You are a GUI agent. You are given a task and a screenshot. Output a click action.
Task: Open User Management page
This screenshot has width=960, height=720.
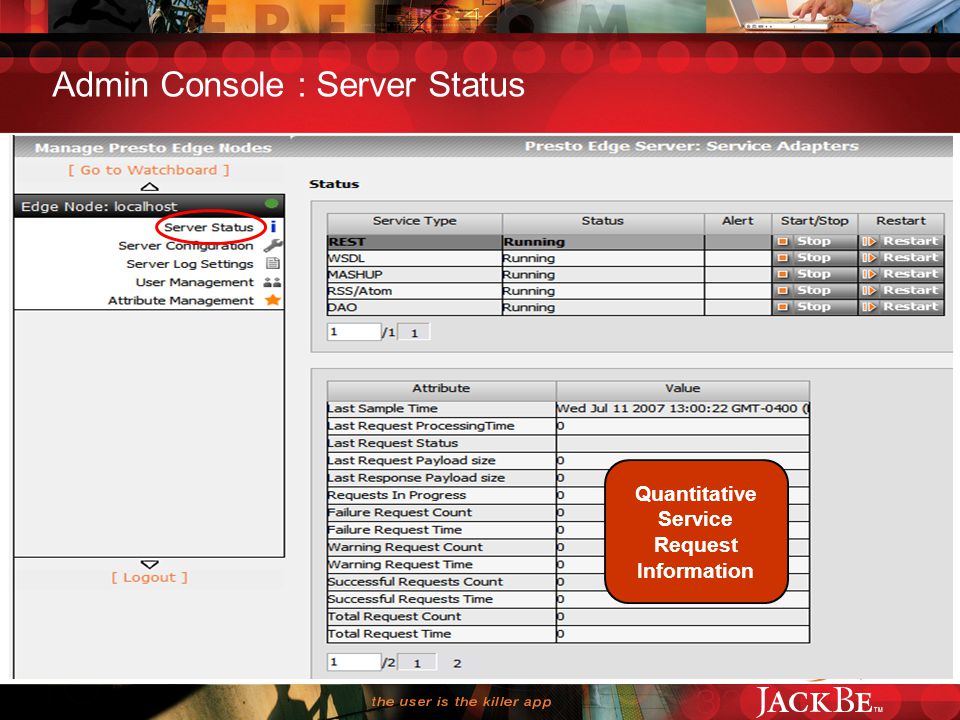(x=195, y=282)
